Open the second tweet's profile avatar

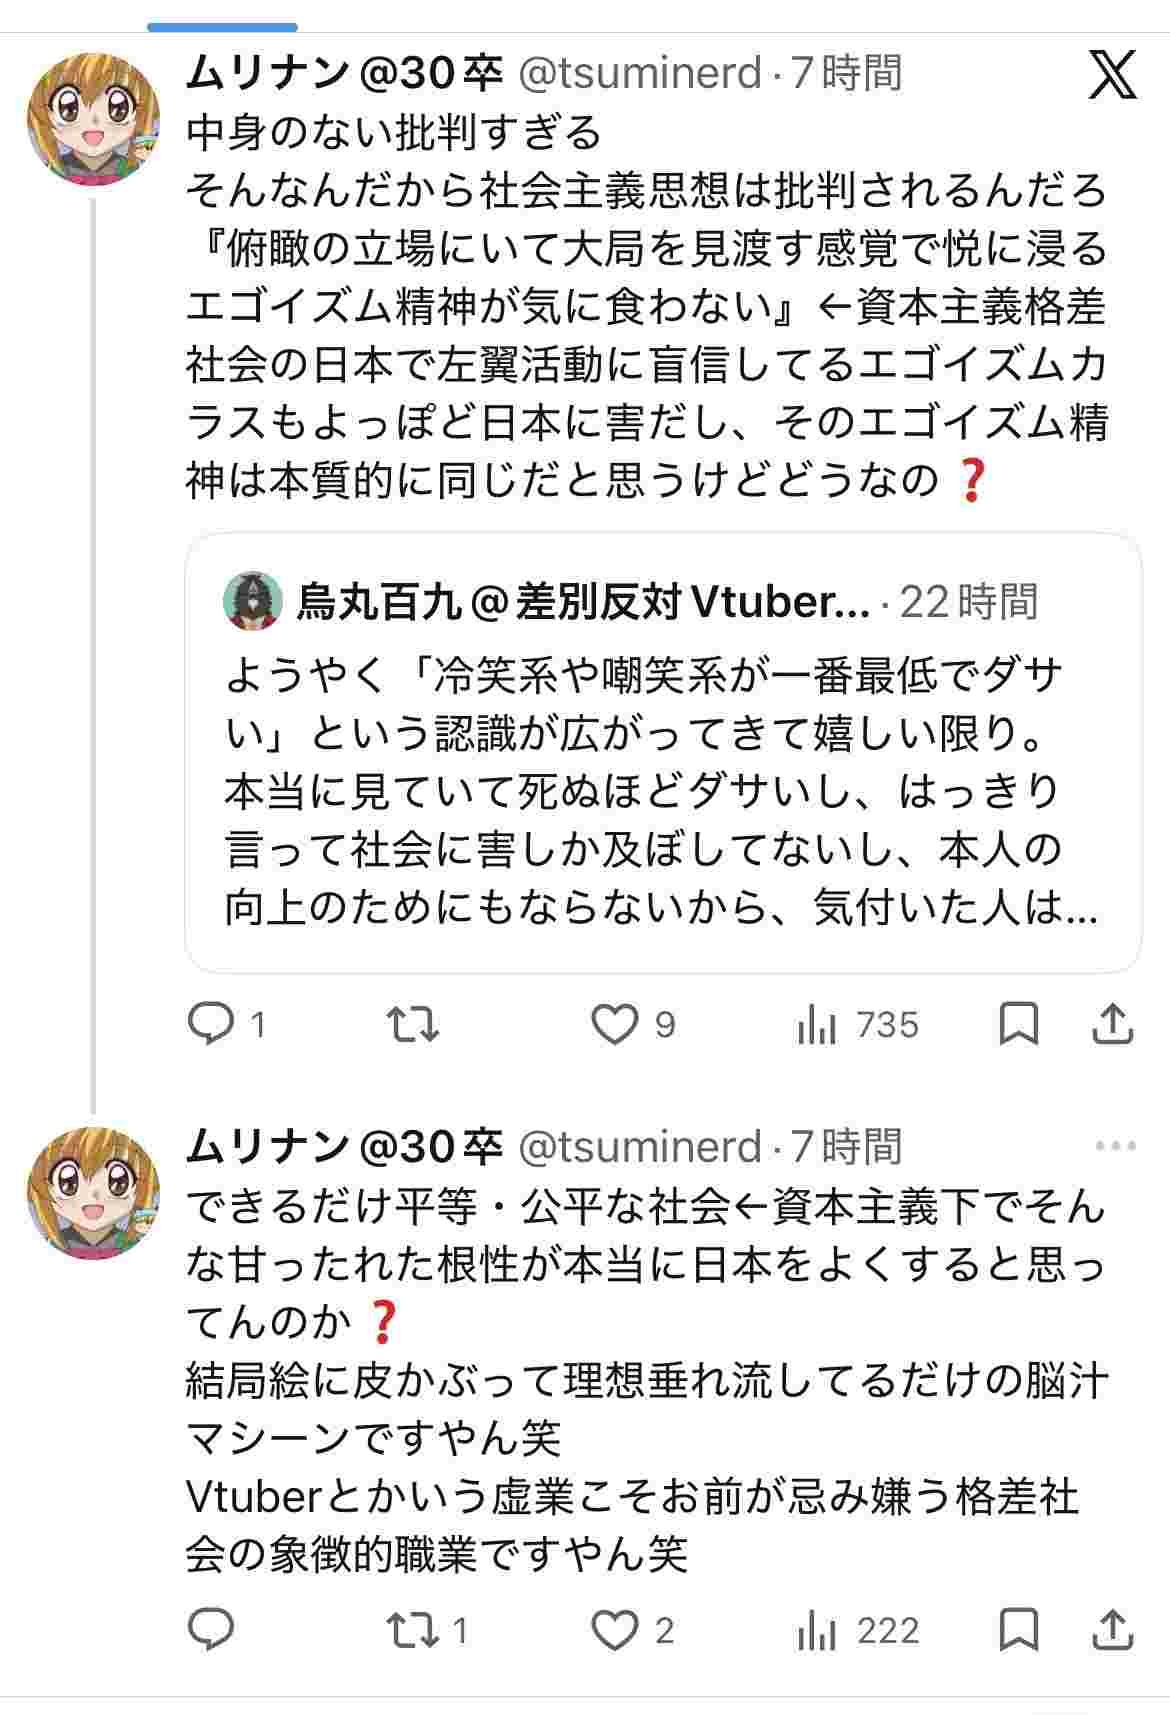(x=93, y=1192)
